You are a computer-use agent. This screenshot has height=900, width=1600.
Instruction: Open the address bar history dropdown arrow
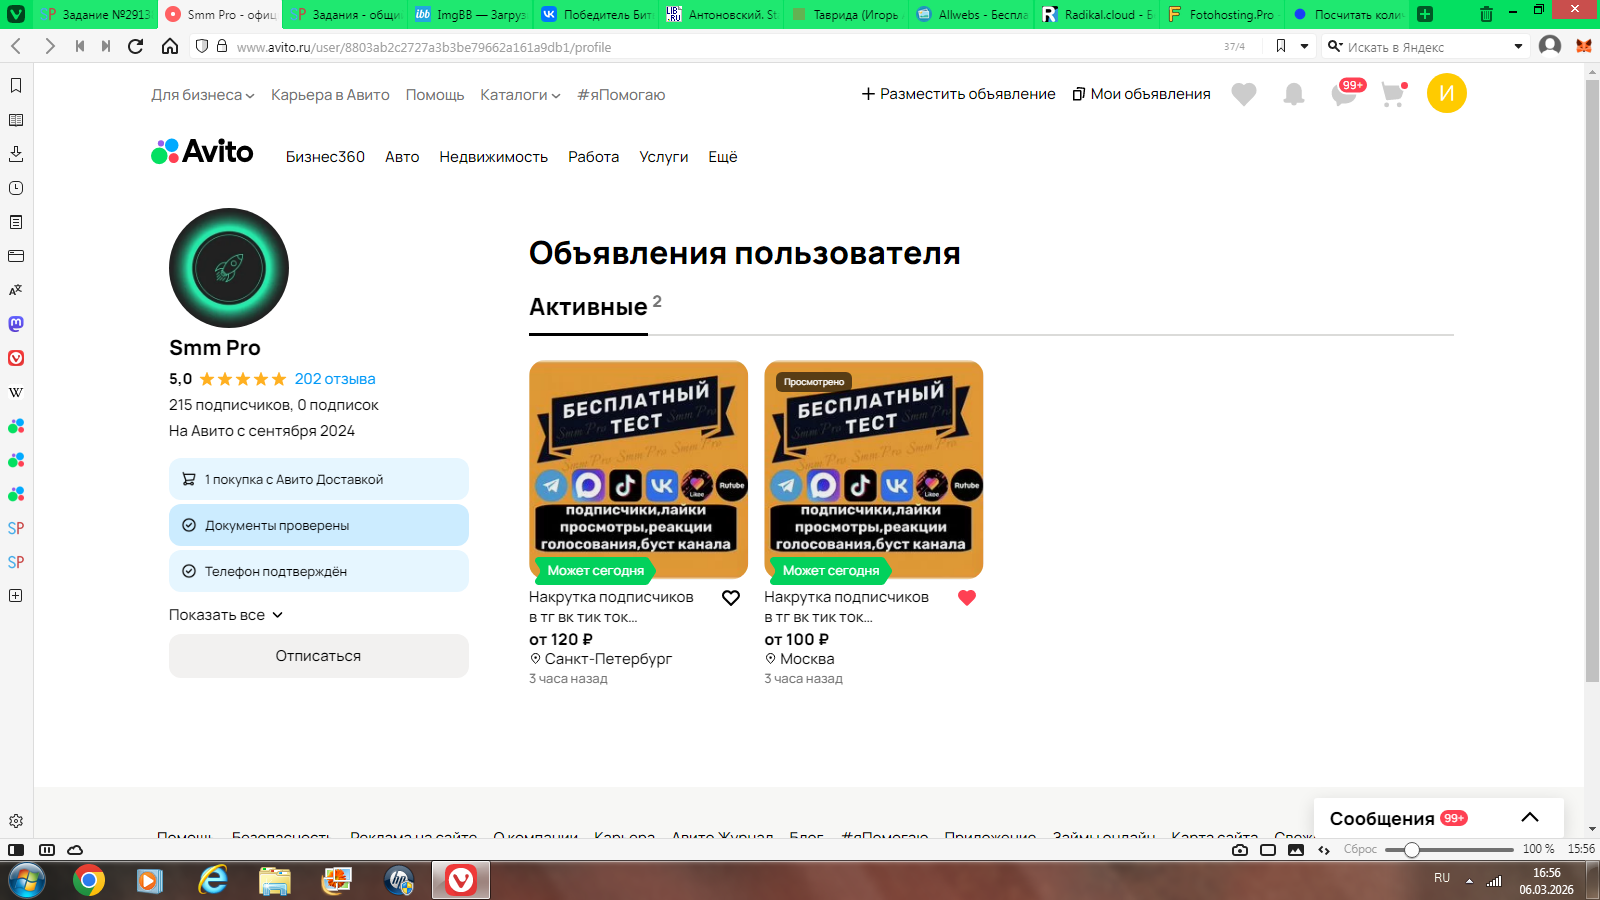(1304, 46)
